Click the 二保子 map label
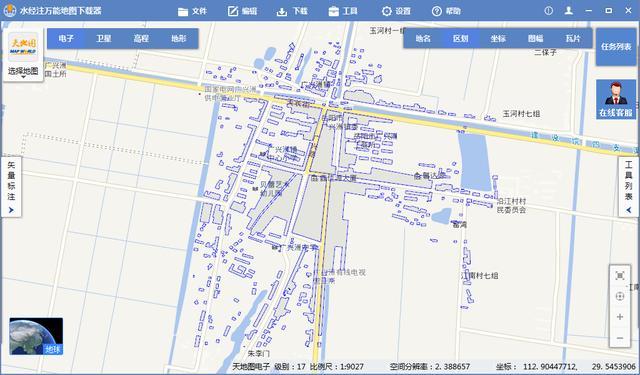This screenshot has height=375, width=640. (546, 52)
